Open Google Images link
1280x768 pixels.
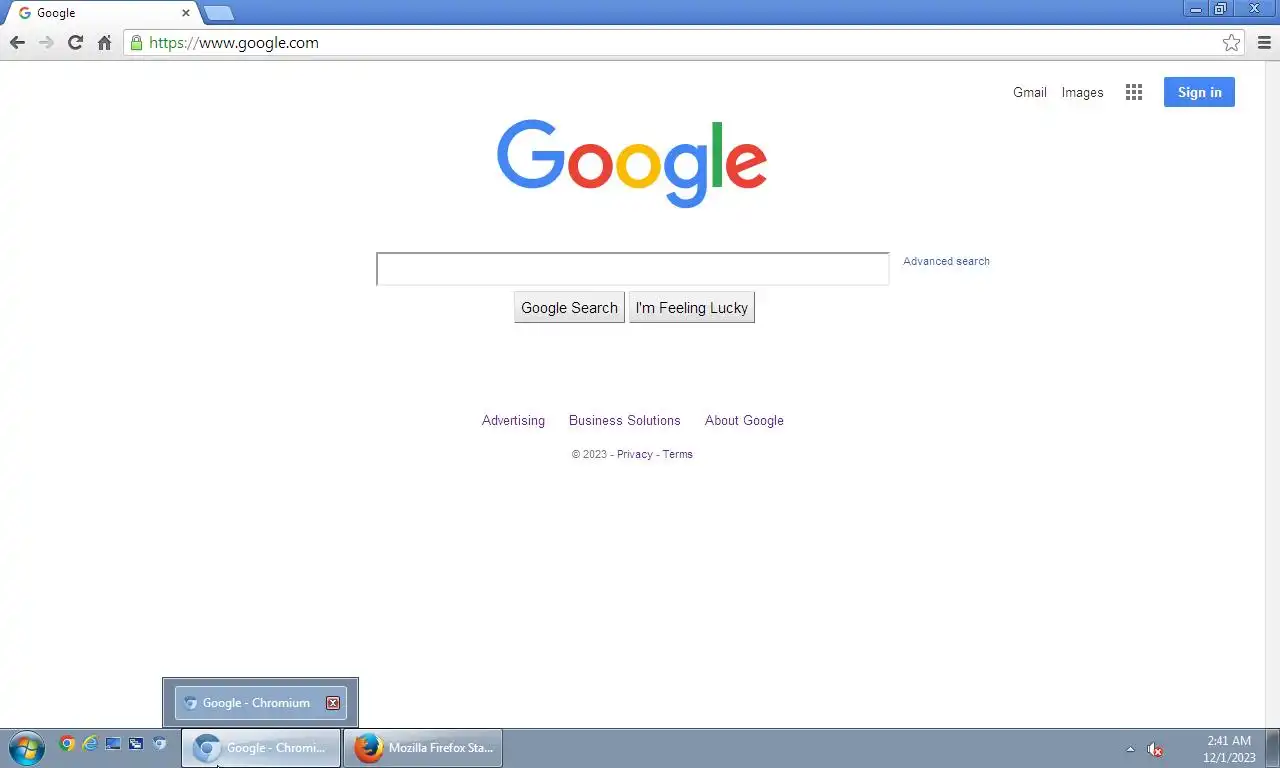click(1082, 92)
